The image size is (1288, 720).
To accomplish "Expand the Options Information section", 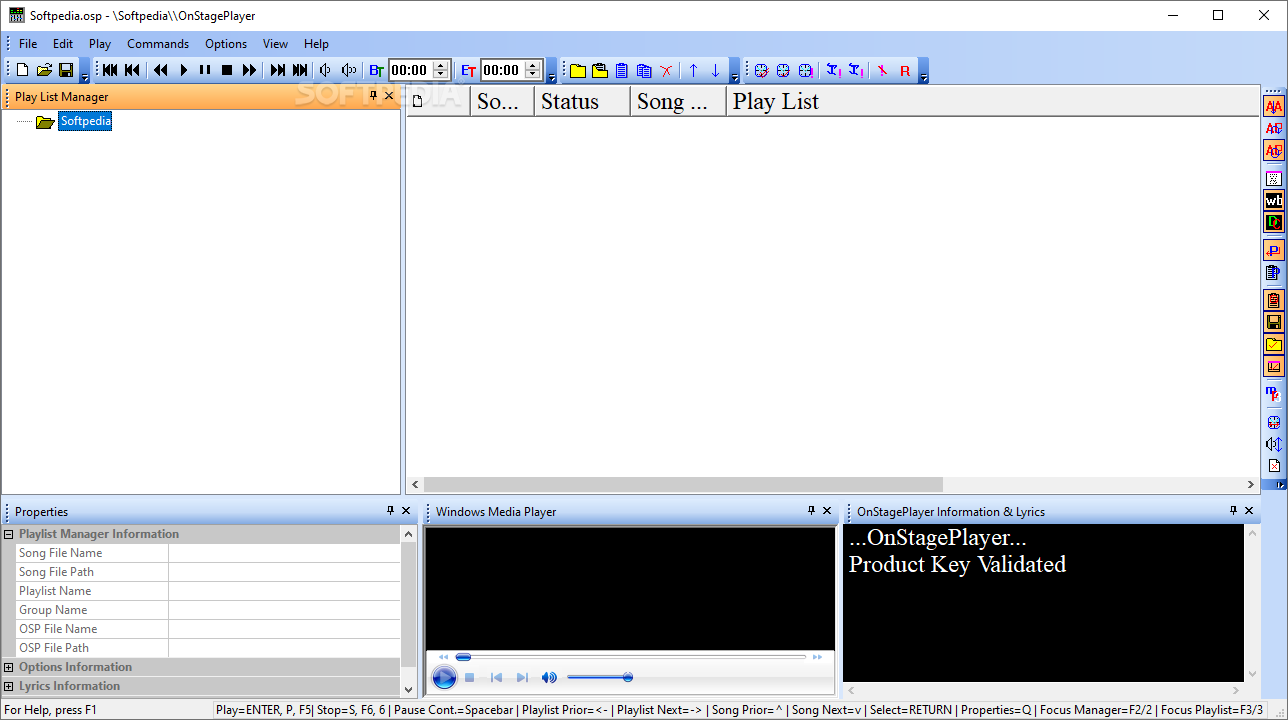I will (9, 667).
